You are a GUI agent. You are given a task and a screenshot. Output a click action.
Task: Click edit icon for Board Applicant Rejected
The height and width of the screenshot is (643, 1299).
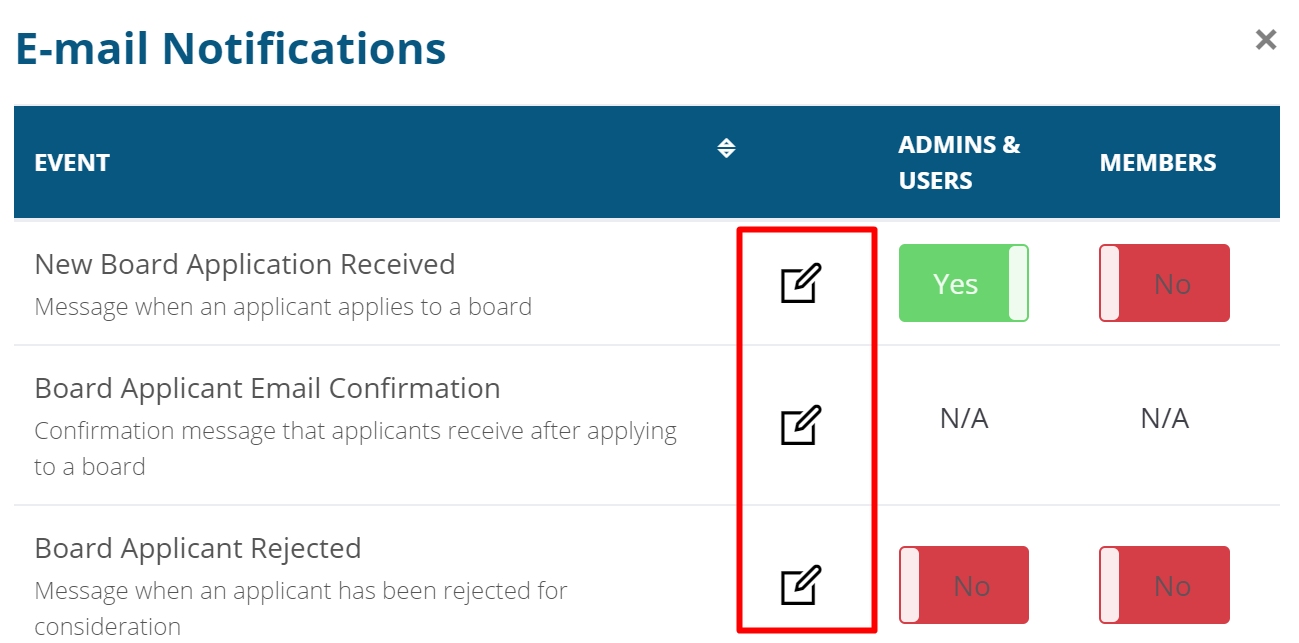point(800,585)
